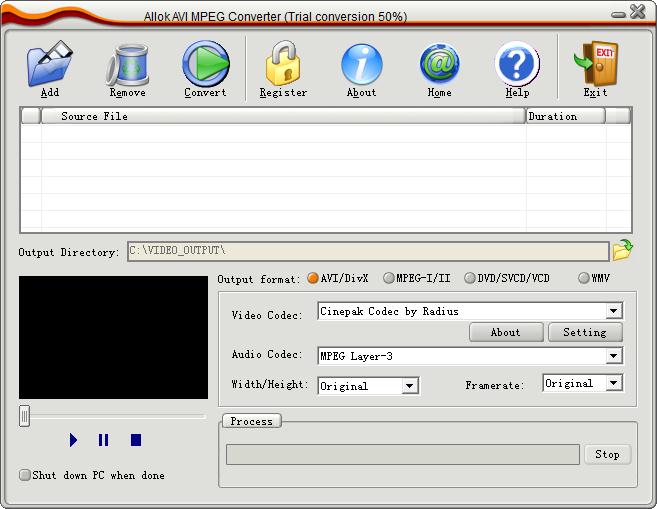Click the Remove trash bin icon
Screen dimensions: 657x509
127,64
